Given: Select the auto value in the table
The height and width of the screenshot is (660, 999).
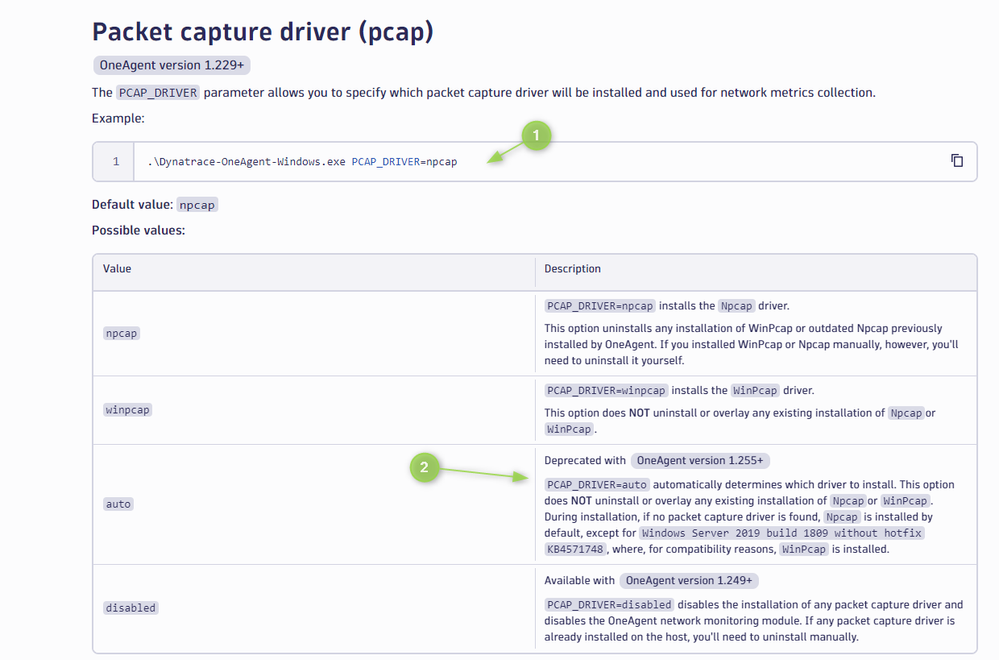Looking at the screenshot, I should click(x=118, y=504).
